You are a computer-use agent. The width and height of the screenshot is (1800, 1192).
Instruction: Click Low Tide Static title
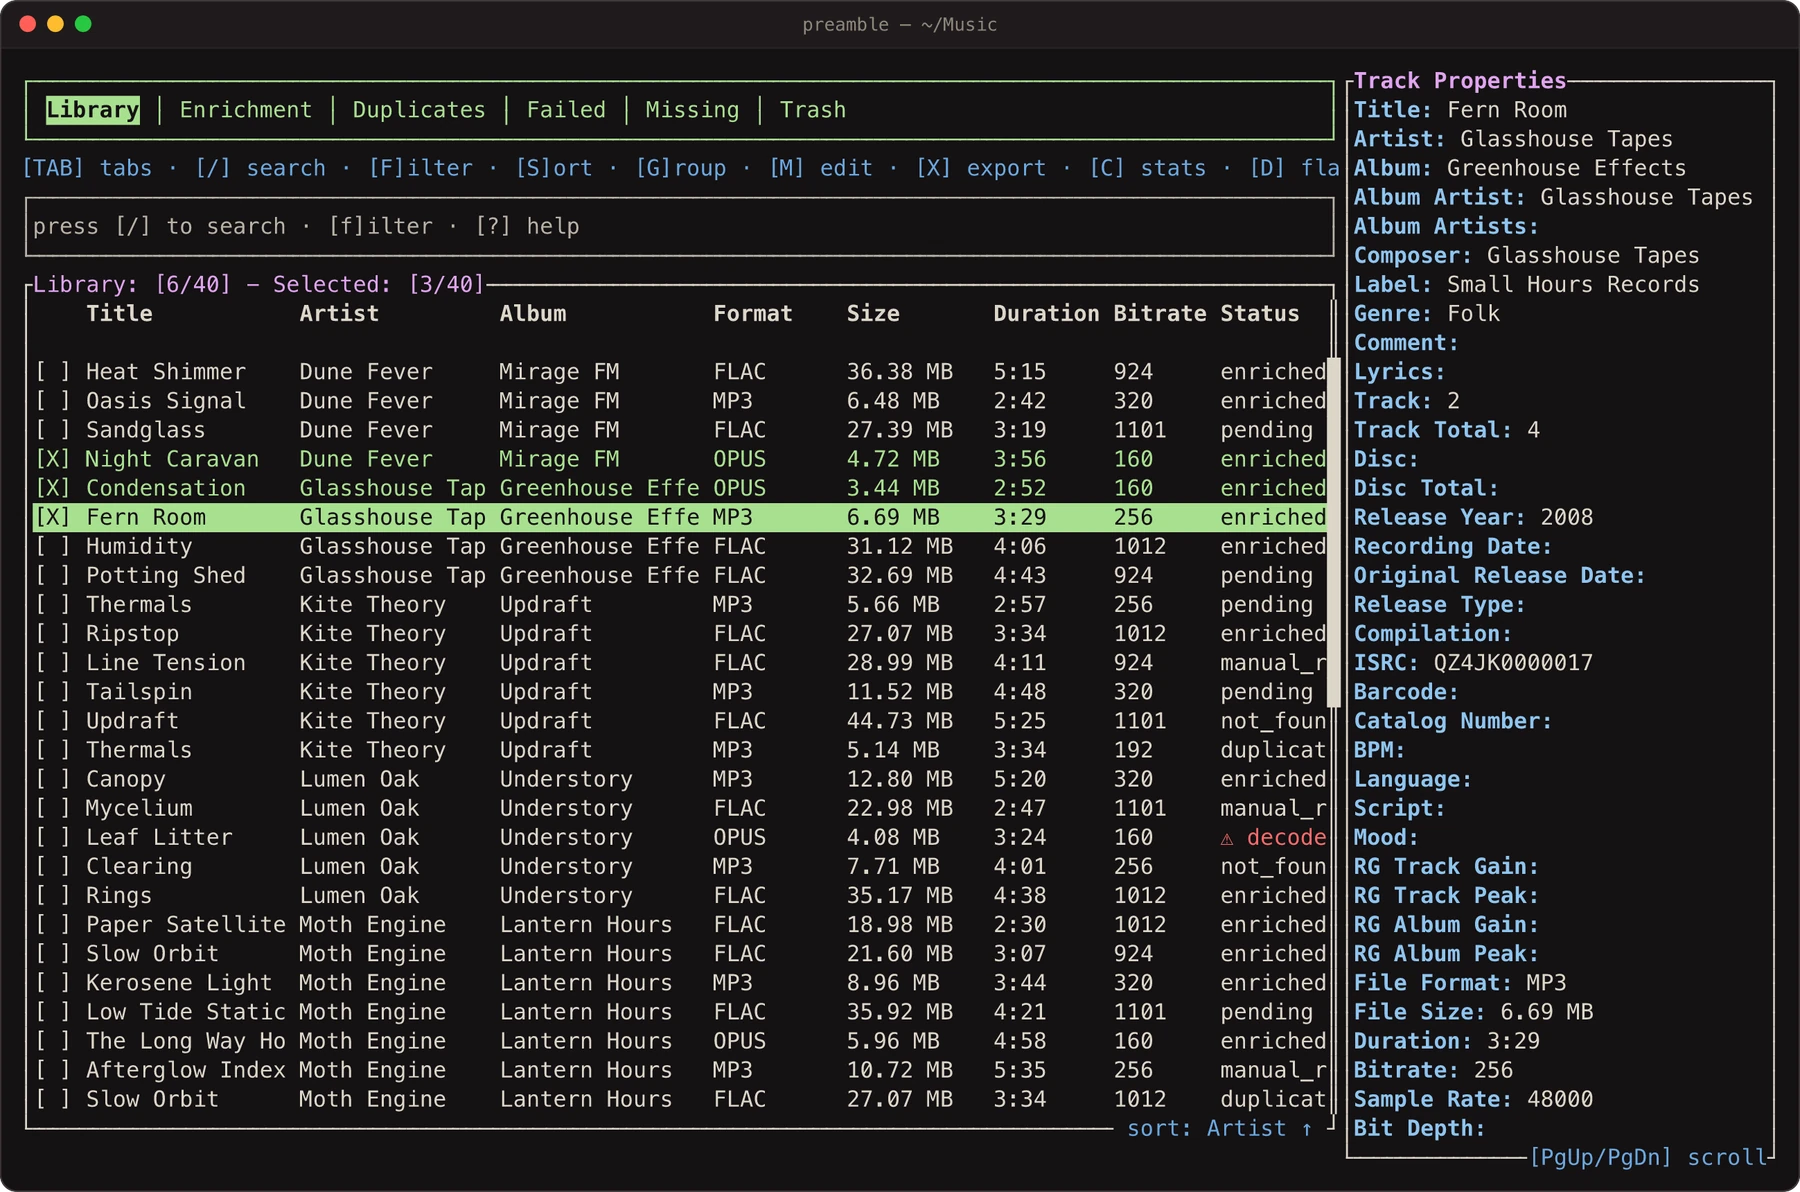pos(186,1012)
